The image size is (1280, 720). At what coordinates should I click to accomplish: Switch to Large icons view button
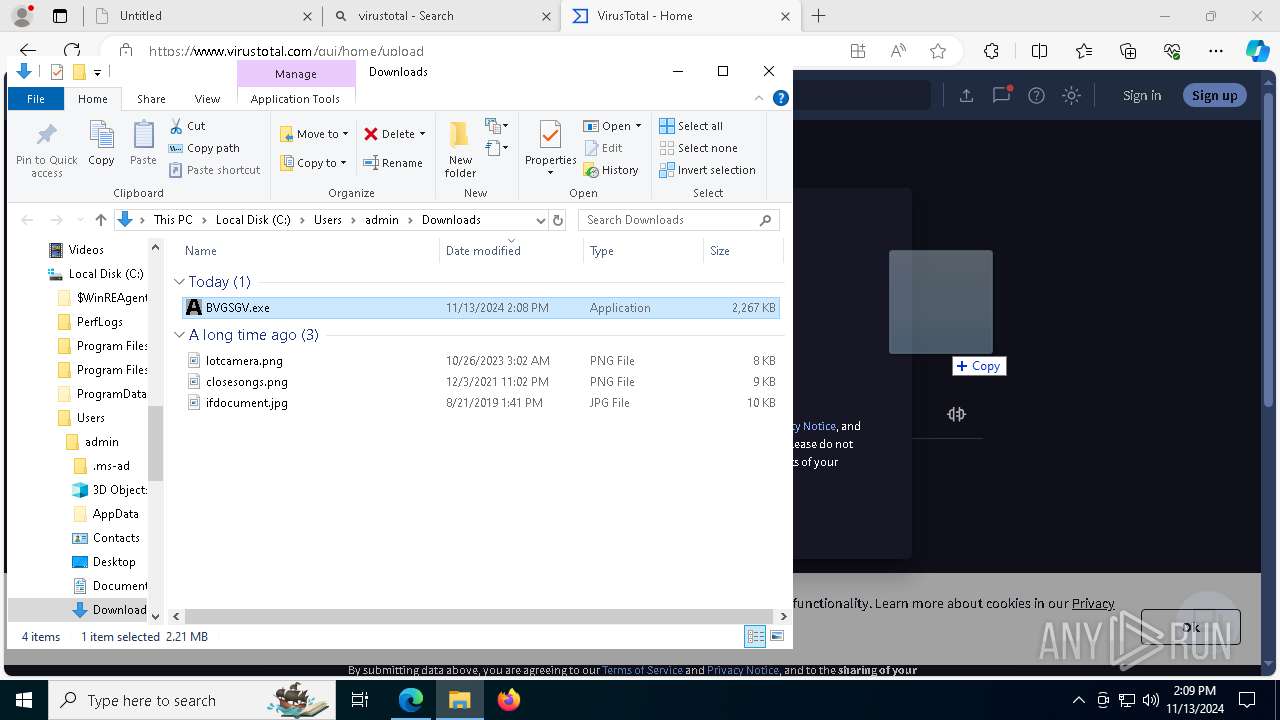point(777,636)
